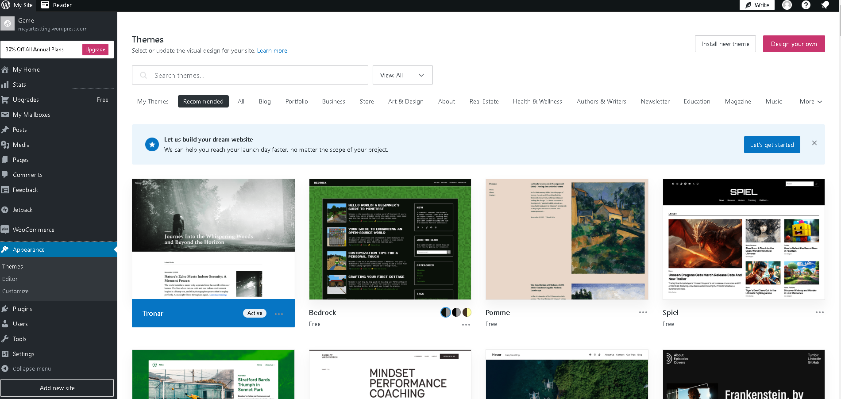
Task: Click the Users person icon
Action: tap(5, 324)
